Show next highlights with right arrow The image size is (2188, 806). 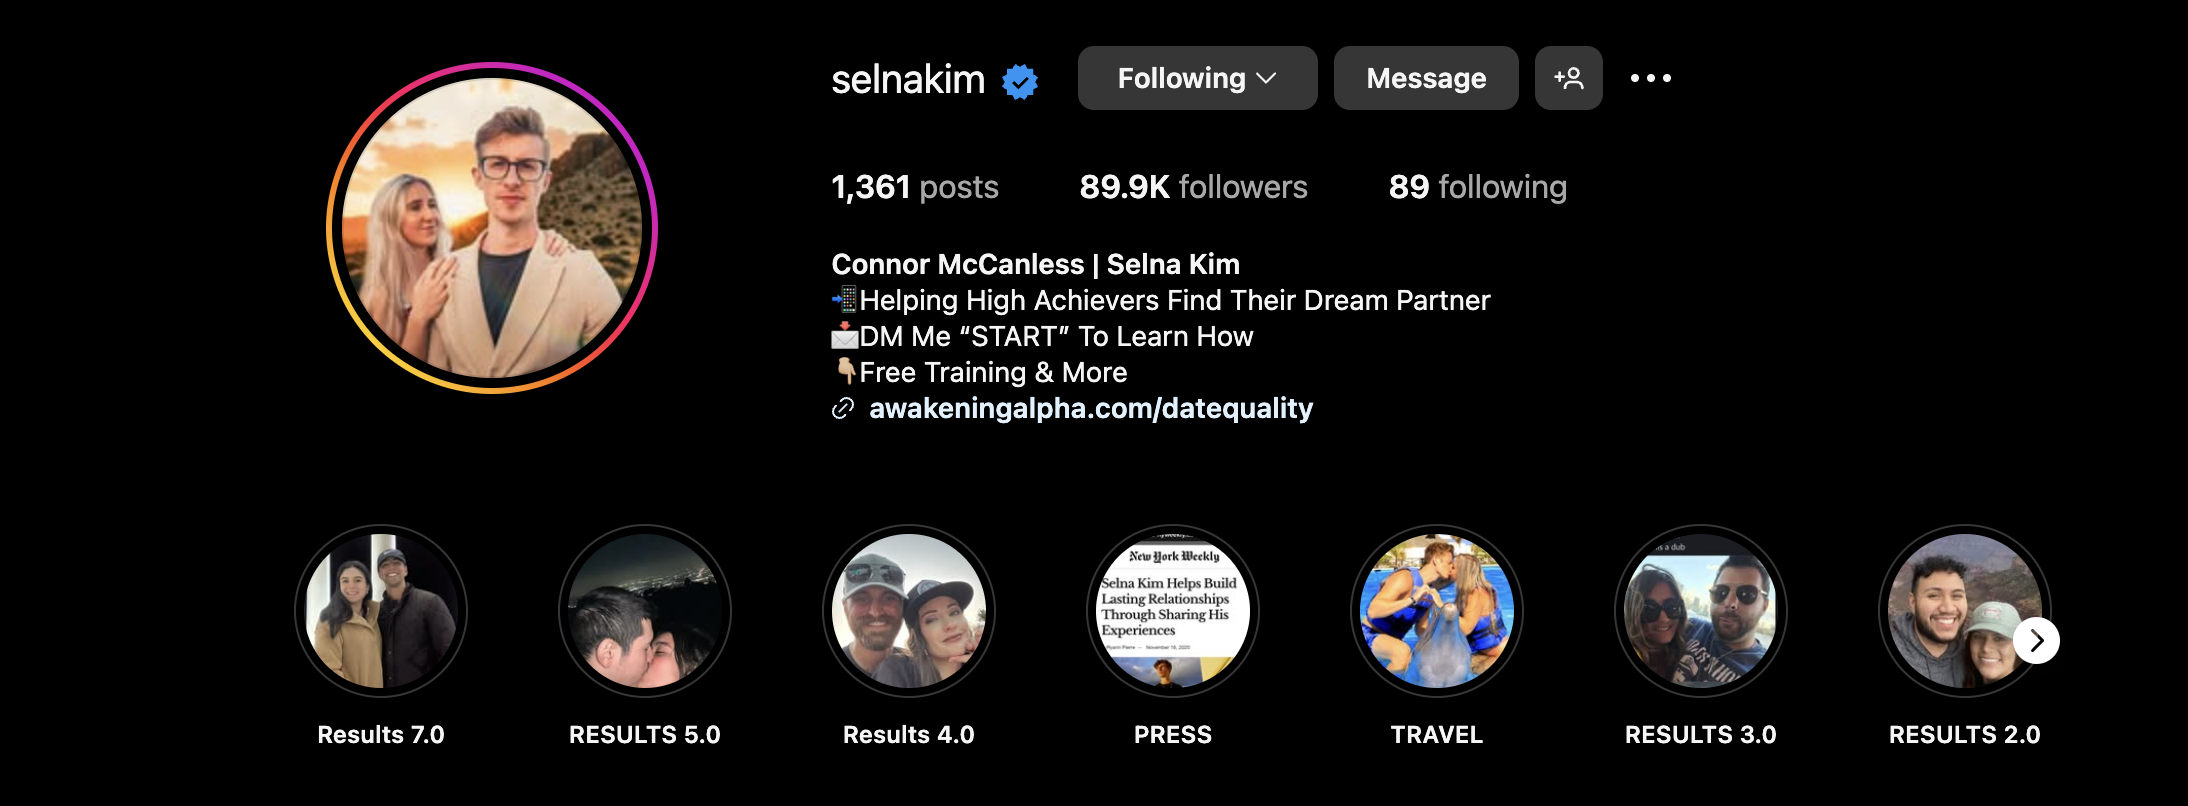[2036, 641]
